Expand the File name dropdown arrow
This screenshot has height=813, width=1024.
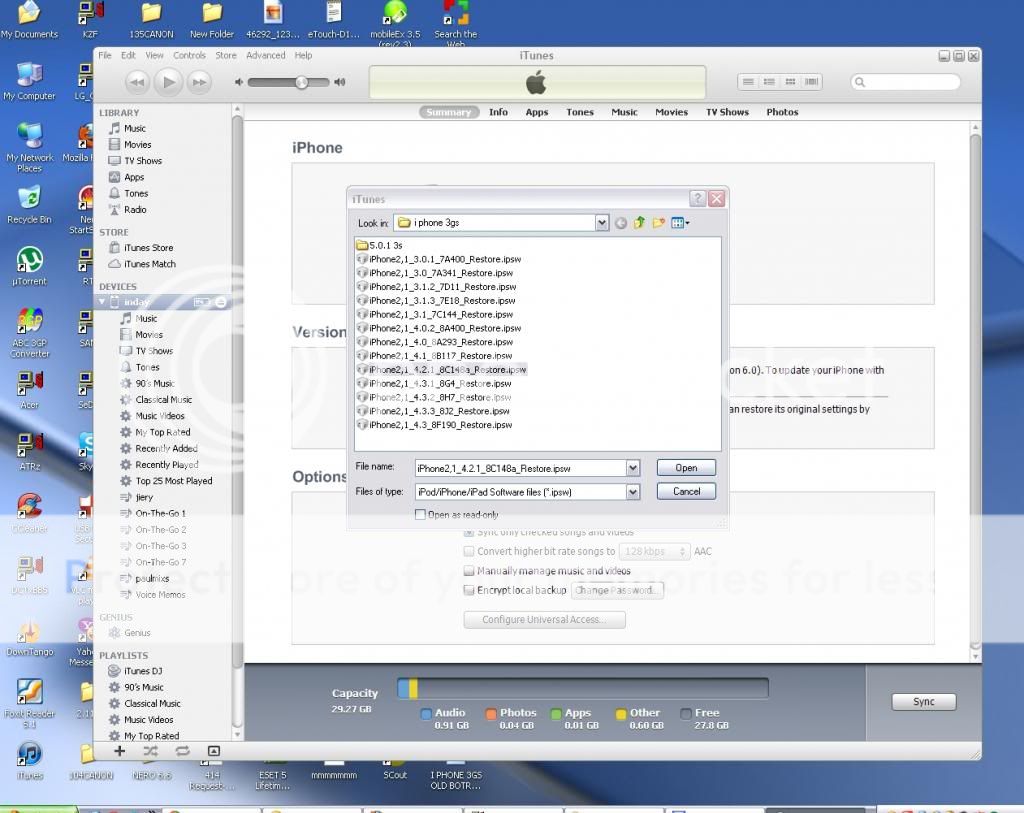click(632, 468)
